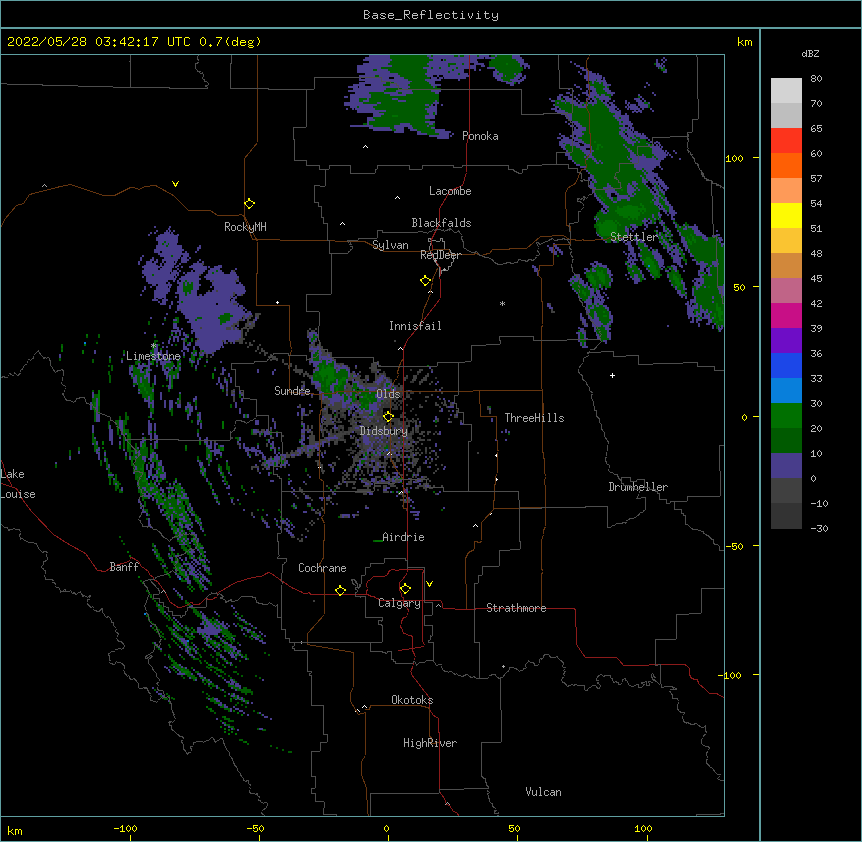Click the Sylvan label
The width and height of the screenshot is (862, 842).
(x=390, y=245)
